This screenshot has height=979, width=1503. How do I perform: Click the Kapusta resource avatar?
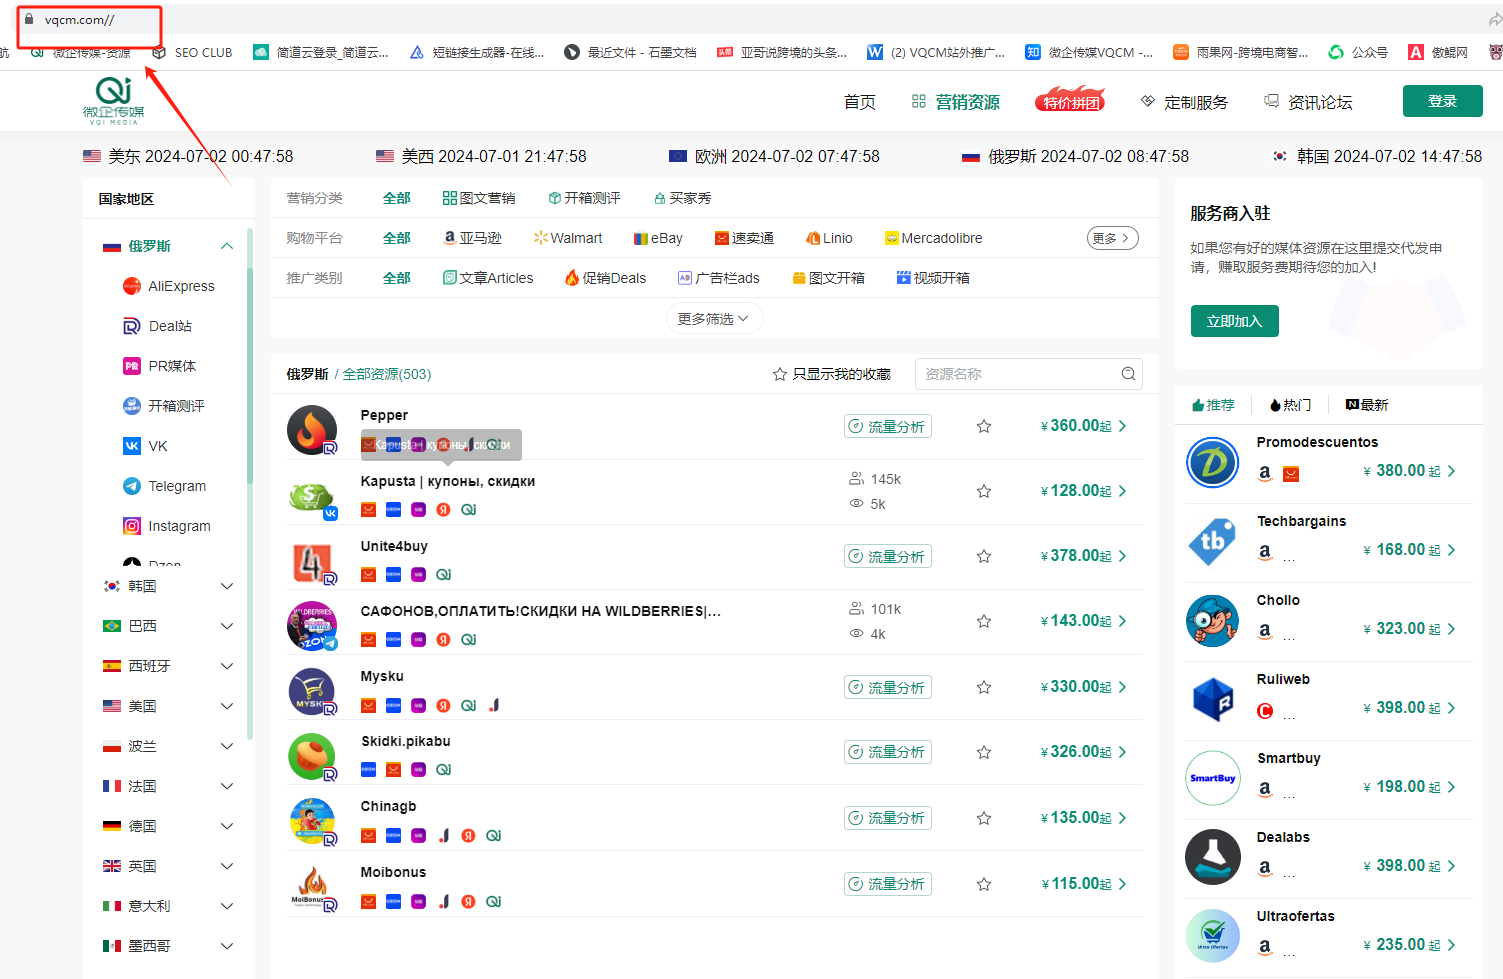pos(312,497)
